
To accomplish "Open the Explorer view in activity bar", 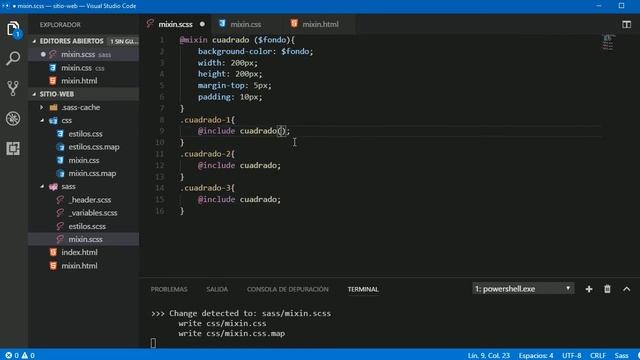I will 13,29.
